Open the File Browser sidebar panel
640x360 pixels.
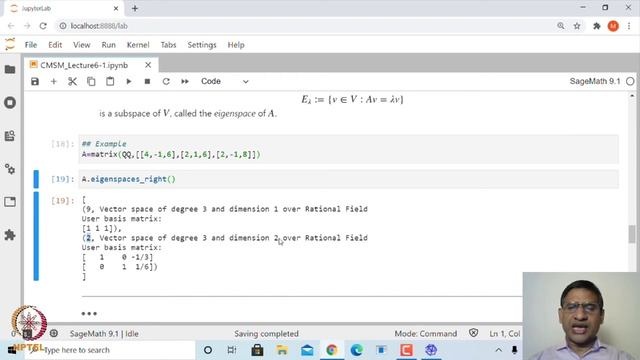[10, 69]
